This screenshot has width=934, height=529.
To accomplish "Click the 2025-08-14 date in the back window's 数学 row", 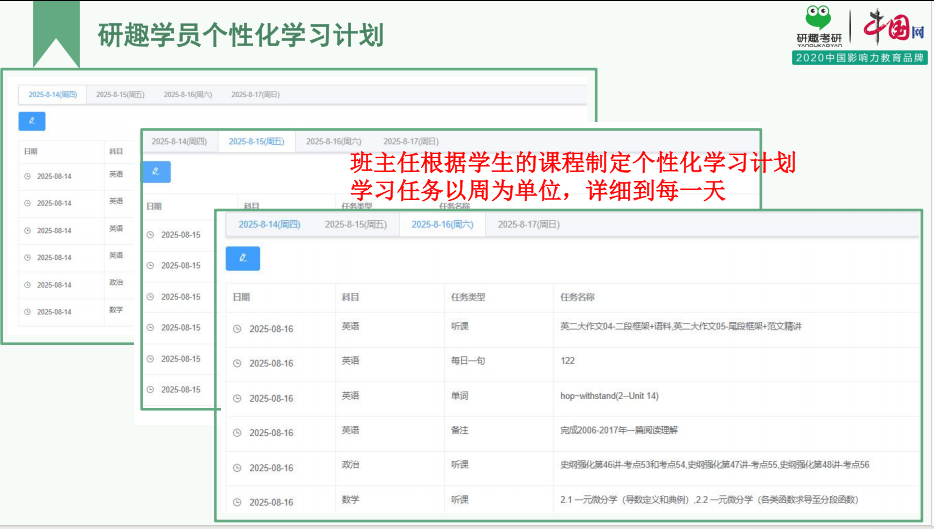I will pos(54,312).
